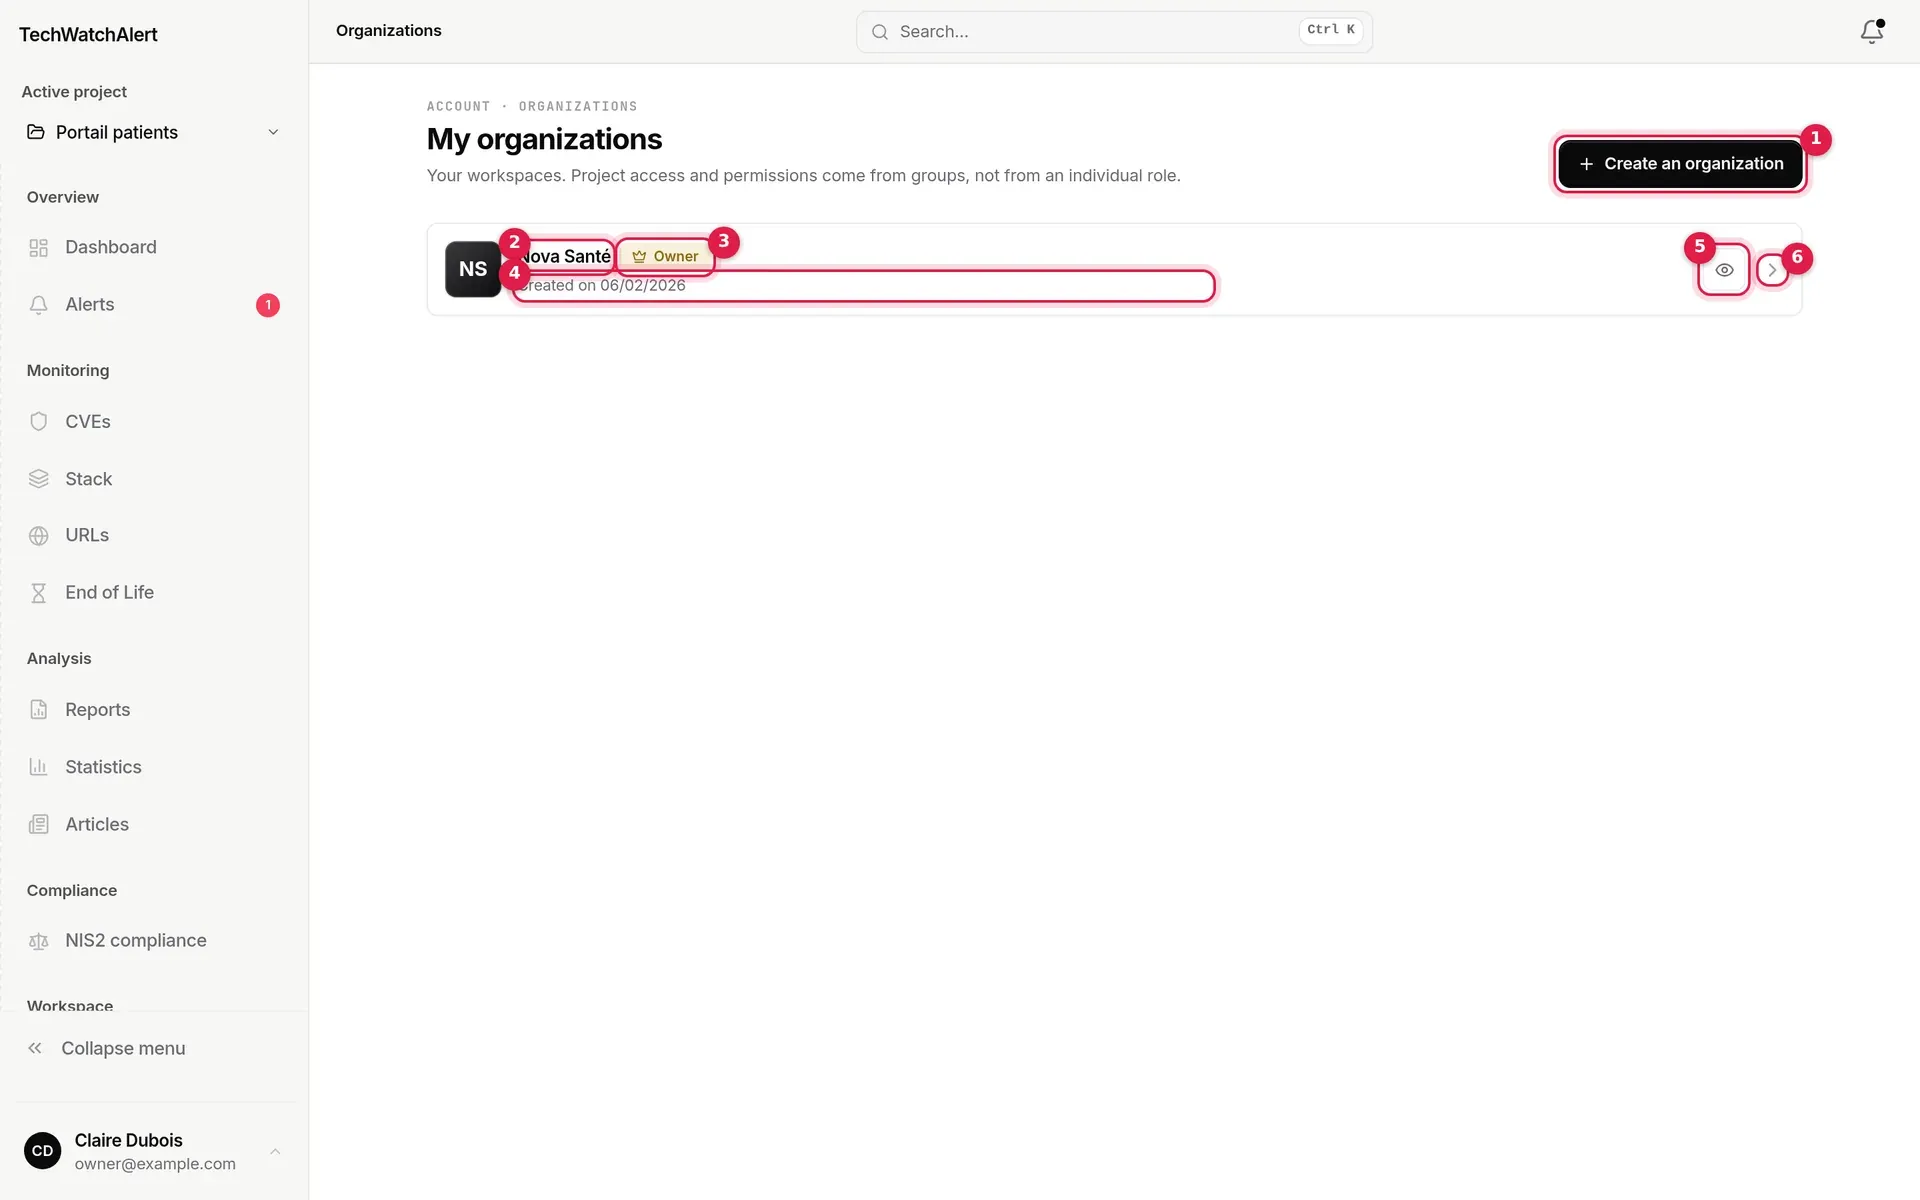Open the URLs menu item
The height and width of the screenshot is (1200, 1920).
coord(154,536)
